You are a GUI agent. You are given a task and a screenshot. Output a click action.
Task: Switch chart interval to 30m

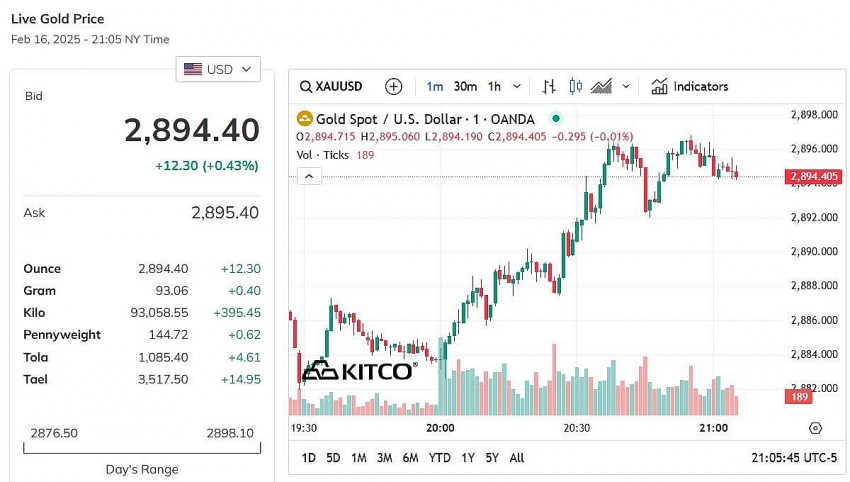tap(465, 87)
